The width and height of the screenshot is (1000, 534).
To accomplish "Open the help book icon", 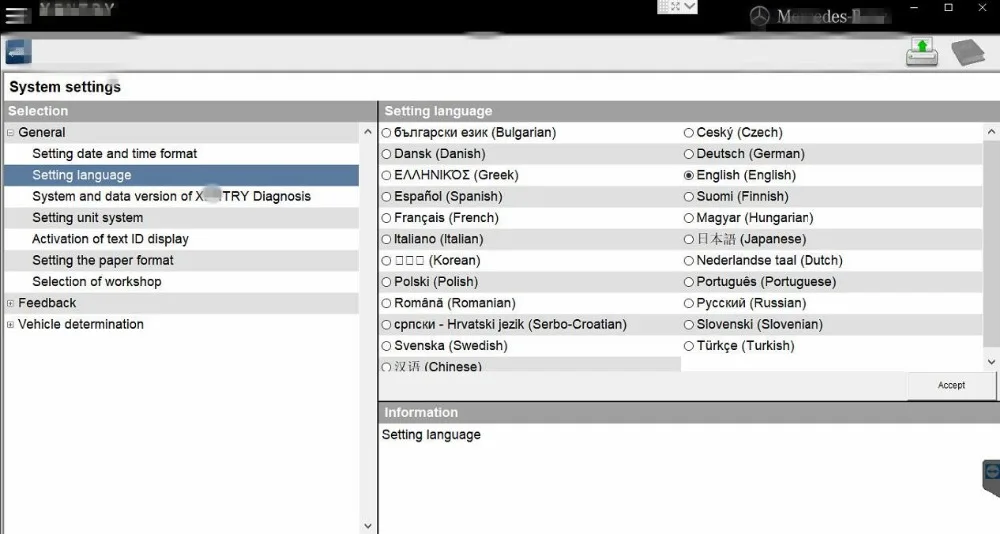I will 968,52.
